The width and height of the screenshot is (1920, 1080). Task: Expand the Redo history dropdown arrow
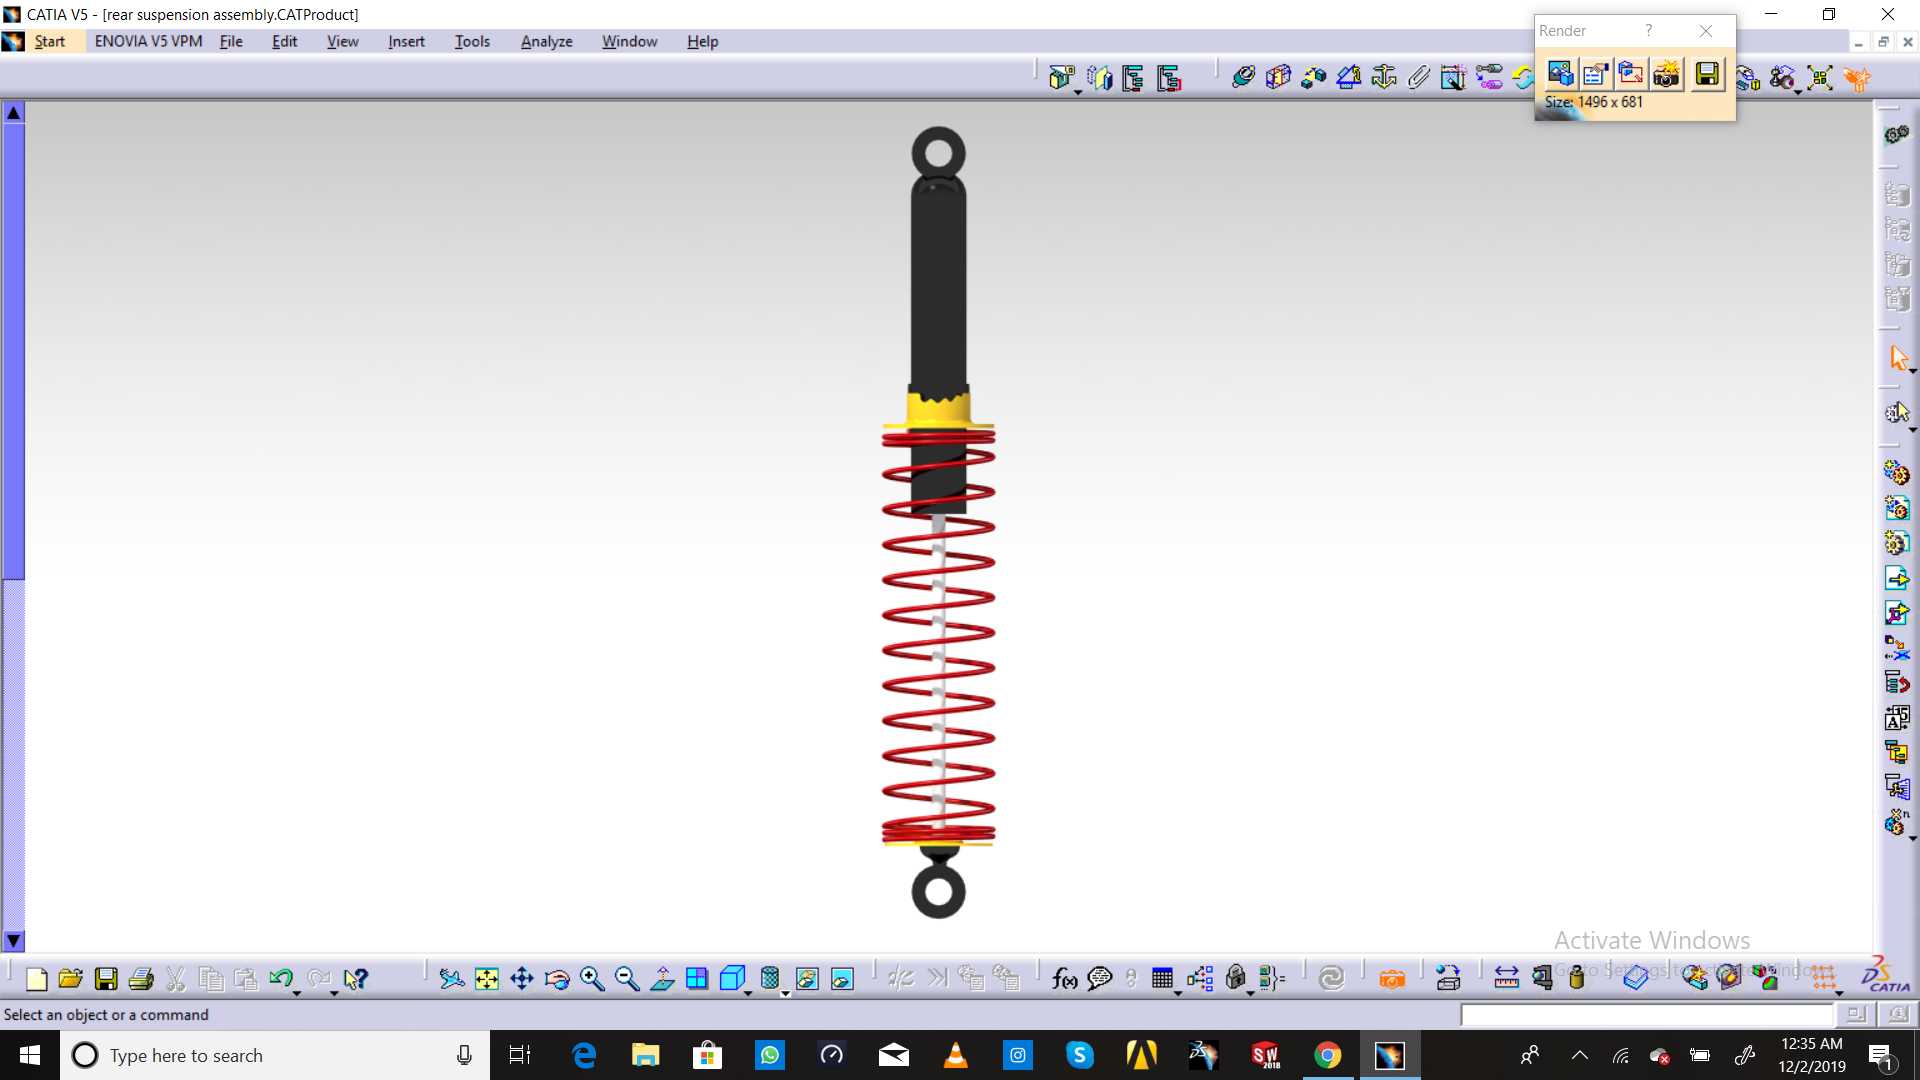[334, 993]
